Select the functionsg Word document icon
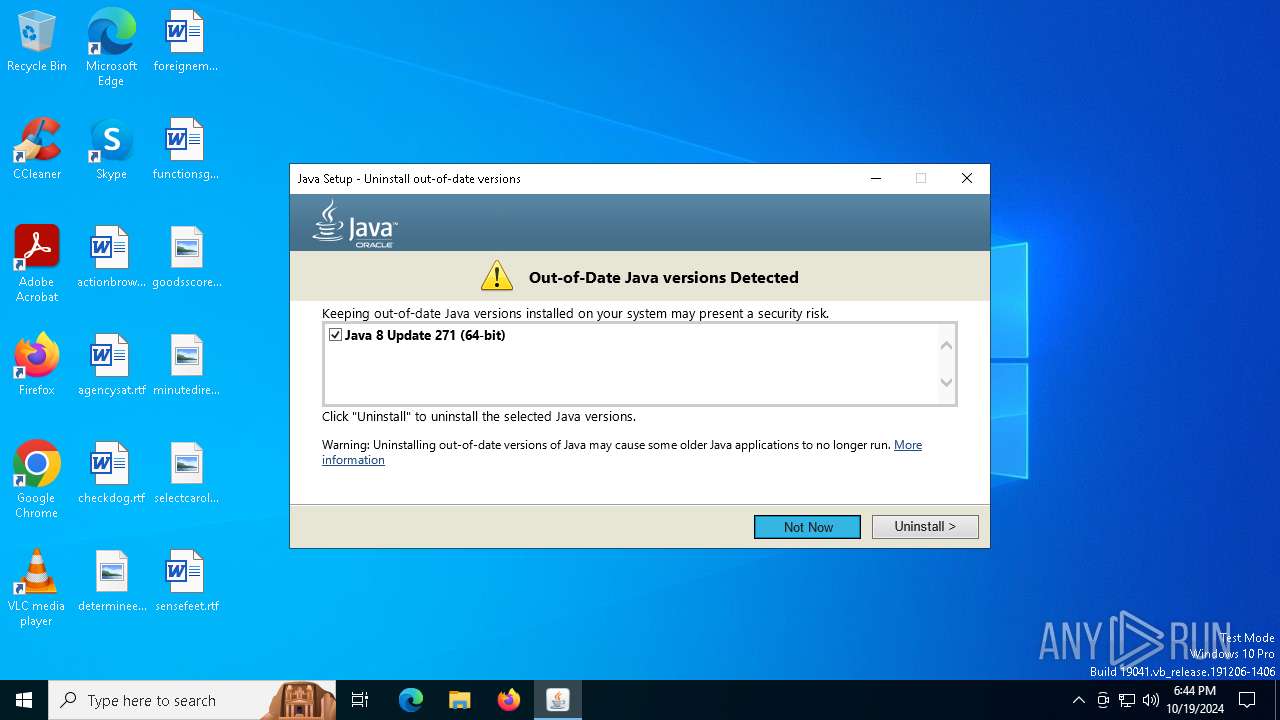Screen dimensions: 1280x720 tap(185, 150)
